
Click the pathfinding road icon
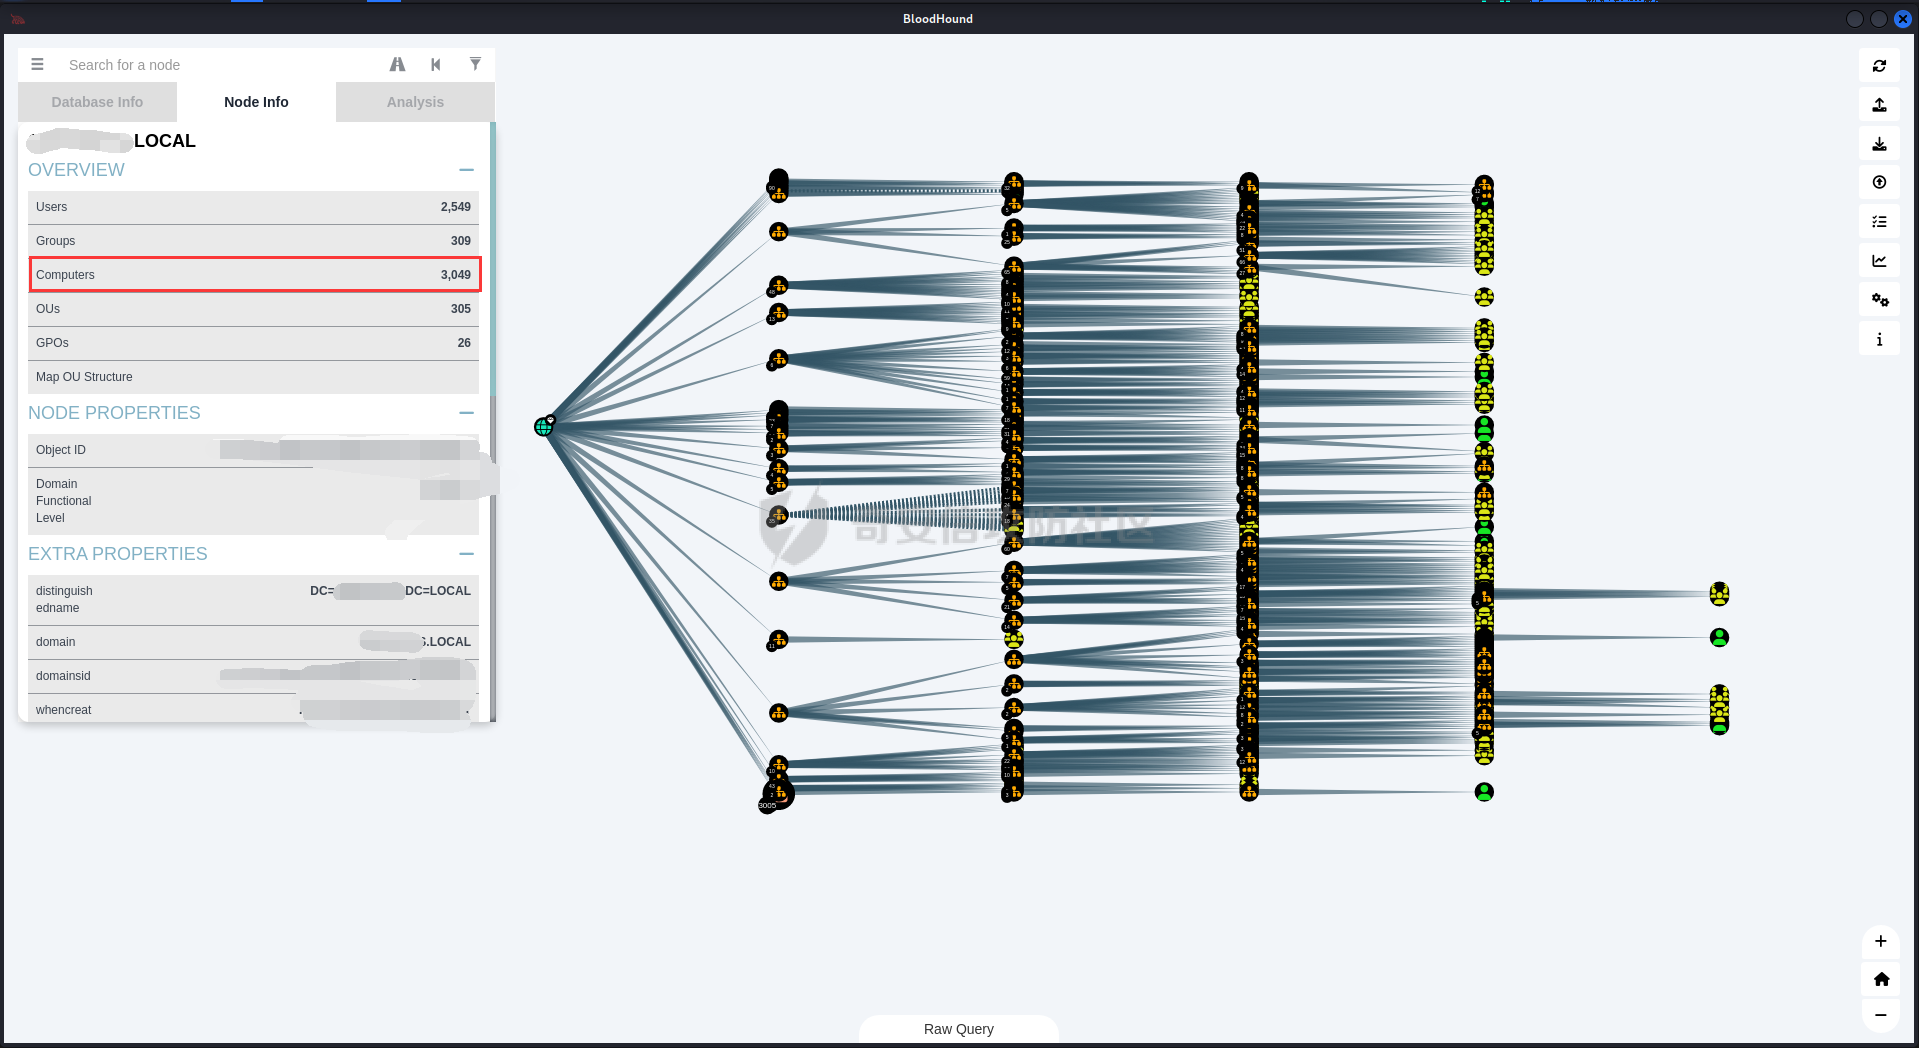tap(397, 64)
